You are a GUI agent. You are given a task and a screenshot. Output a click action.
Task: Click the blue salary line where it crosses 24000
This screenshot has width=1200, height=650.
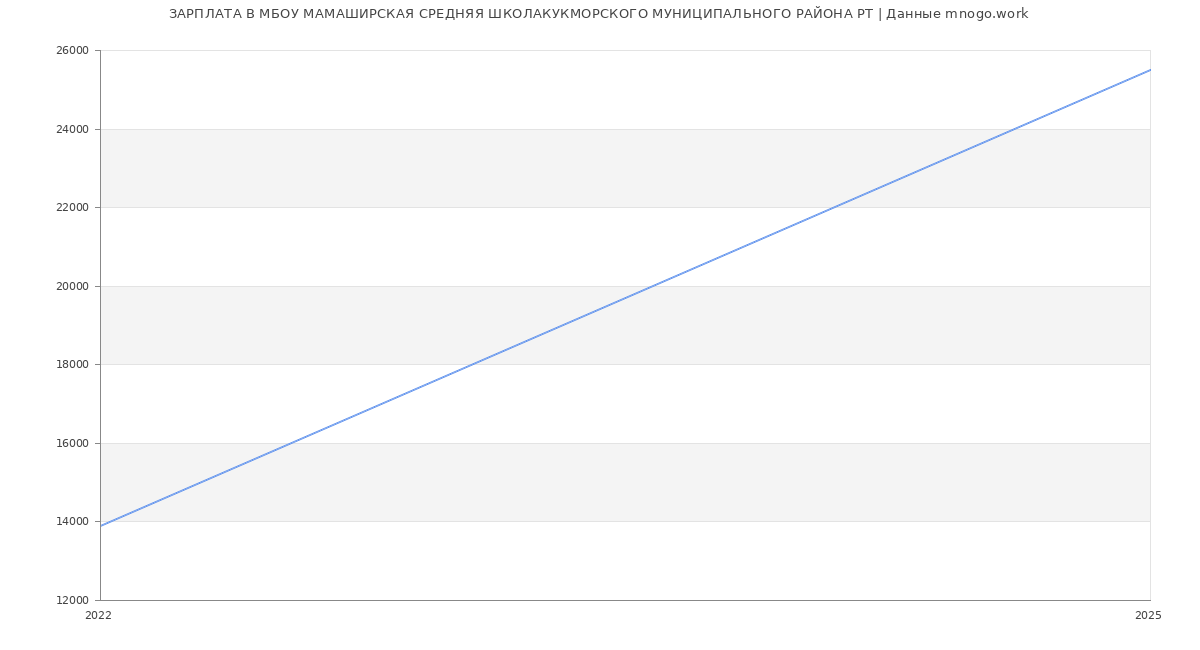(1014, 129)
